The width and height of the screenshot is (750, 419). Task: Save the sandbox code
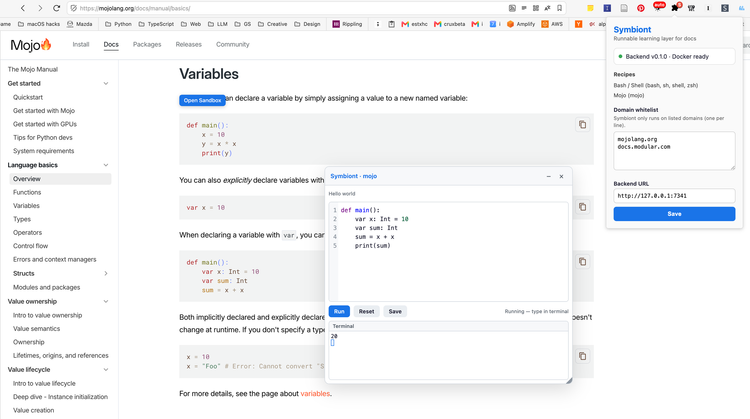coord(395,311)
